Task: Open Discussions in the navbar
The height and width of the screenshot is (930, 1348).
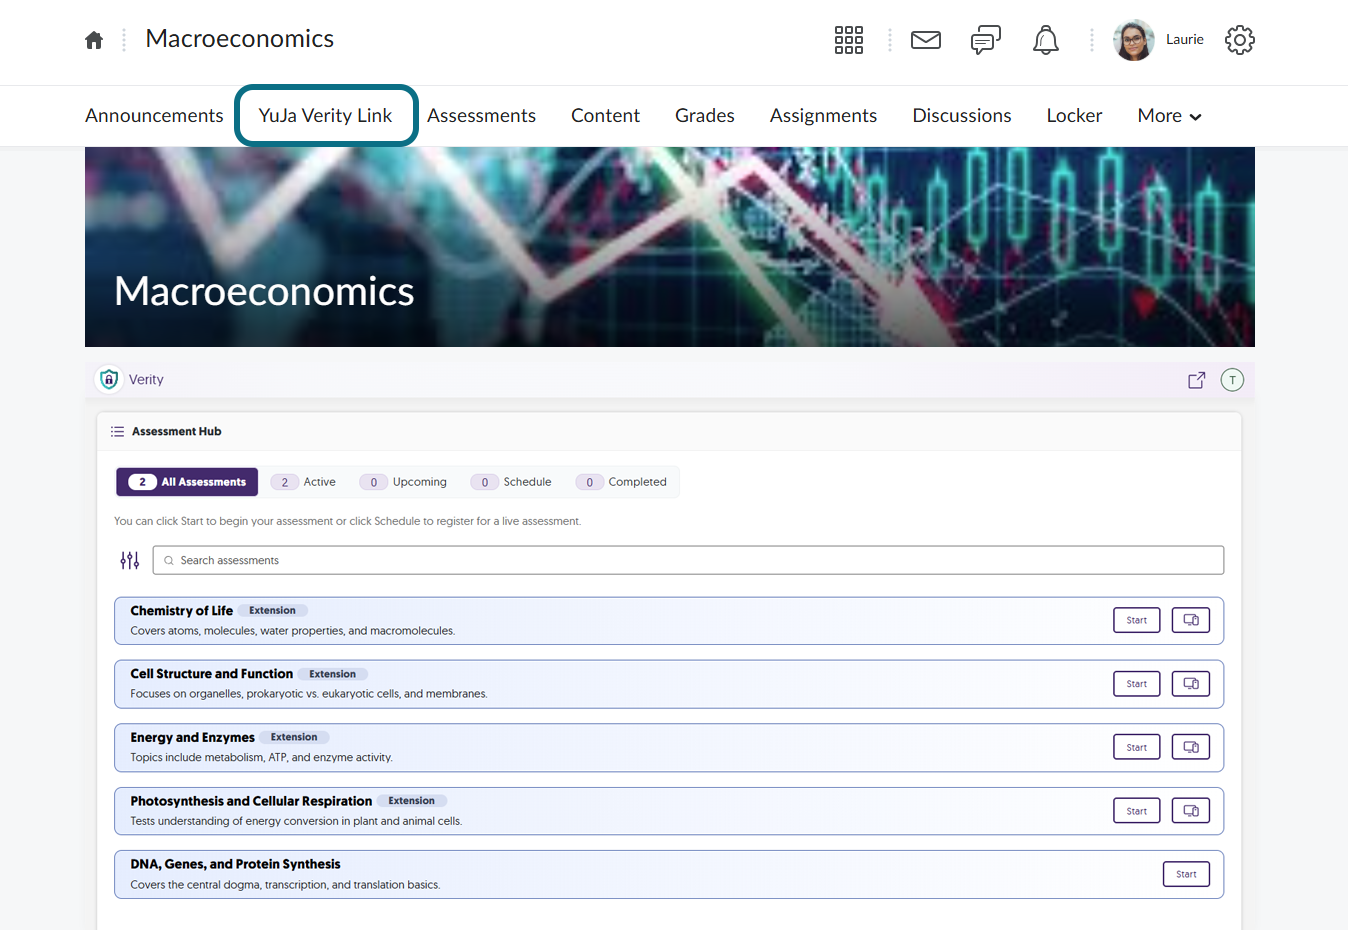Action: click(x=962, y=116)
